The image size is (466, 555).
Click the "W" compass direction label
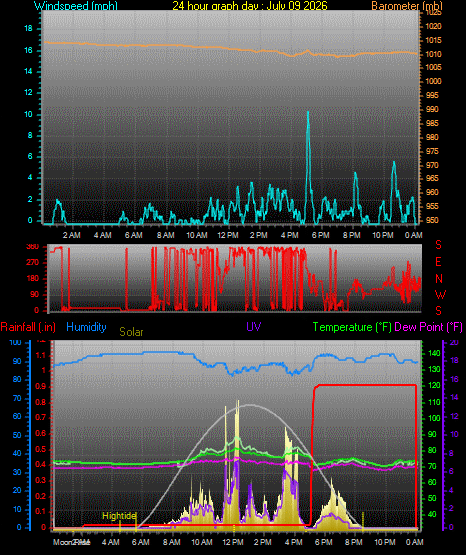440,294
